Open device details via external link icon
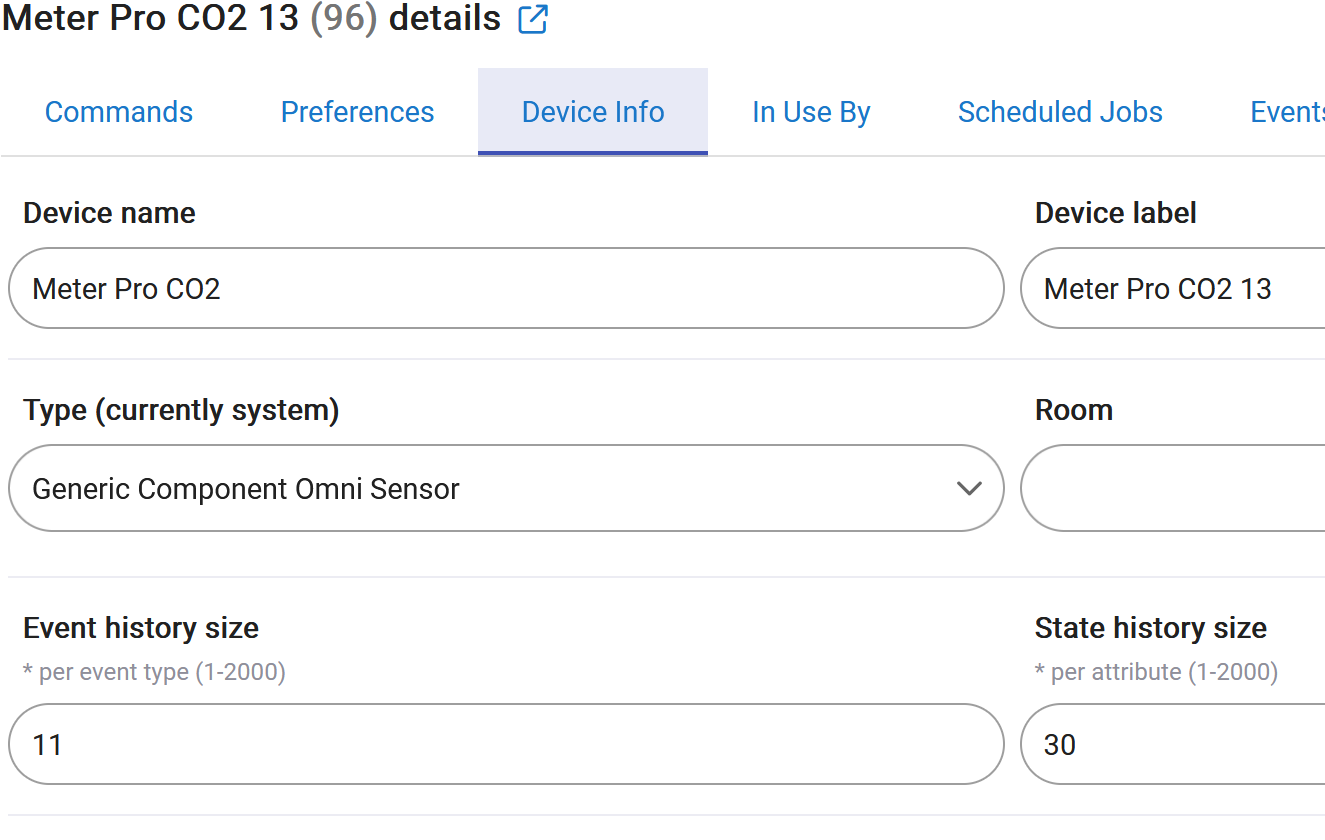Viewport: 1325px width, 840px height. click(533, 19)
